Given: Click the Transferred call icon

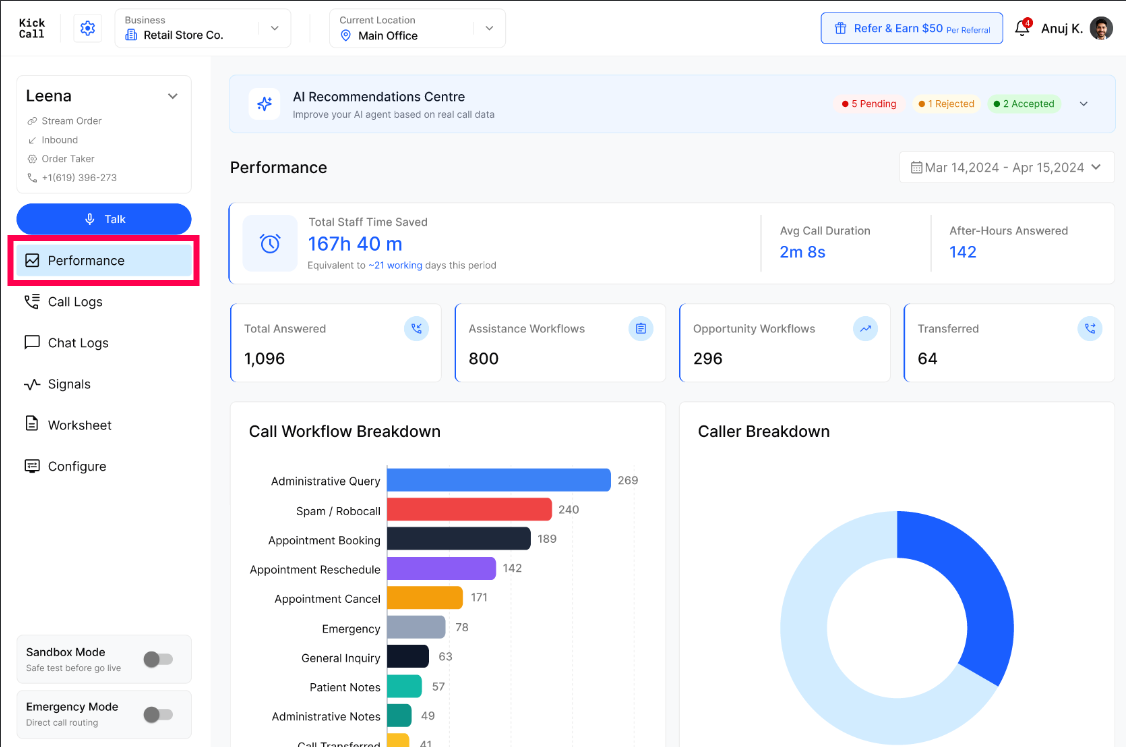Looking at the screenshot, I should [x=1090, y=328].
